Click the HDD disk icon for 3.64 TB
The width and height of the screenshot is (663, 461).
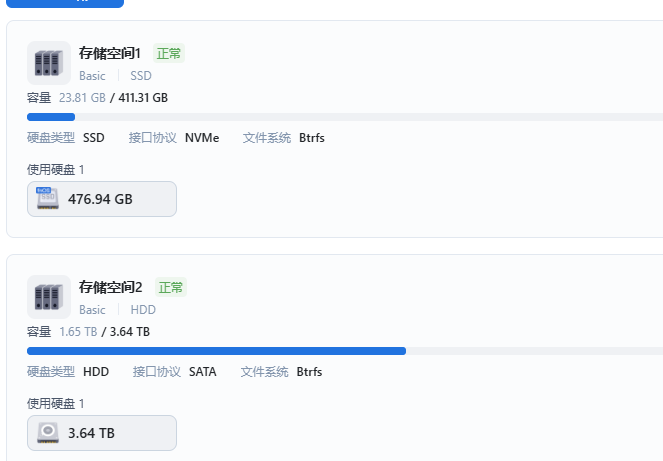tap(47, 433)
